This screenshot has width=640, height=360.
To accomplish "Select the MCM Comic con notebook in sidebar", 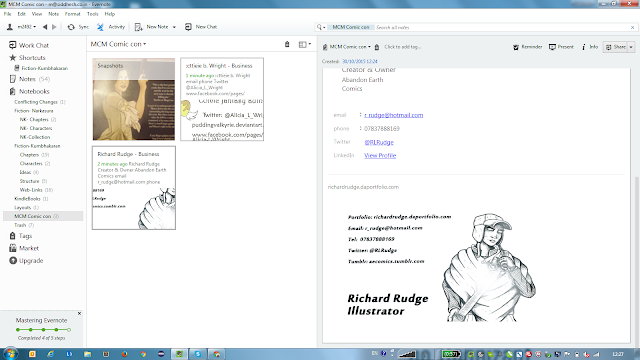I will (43, 216).
